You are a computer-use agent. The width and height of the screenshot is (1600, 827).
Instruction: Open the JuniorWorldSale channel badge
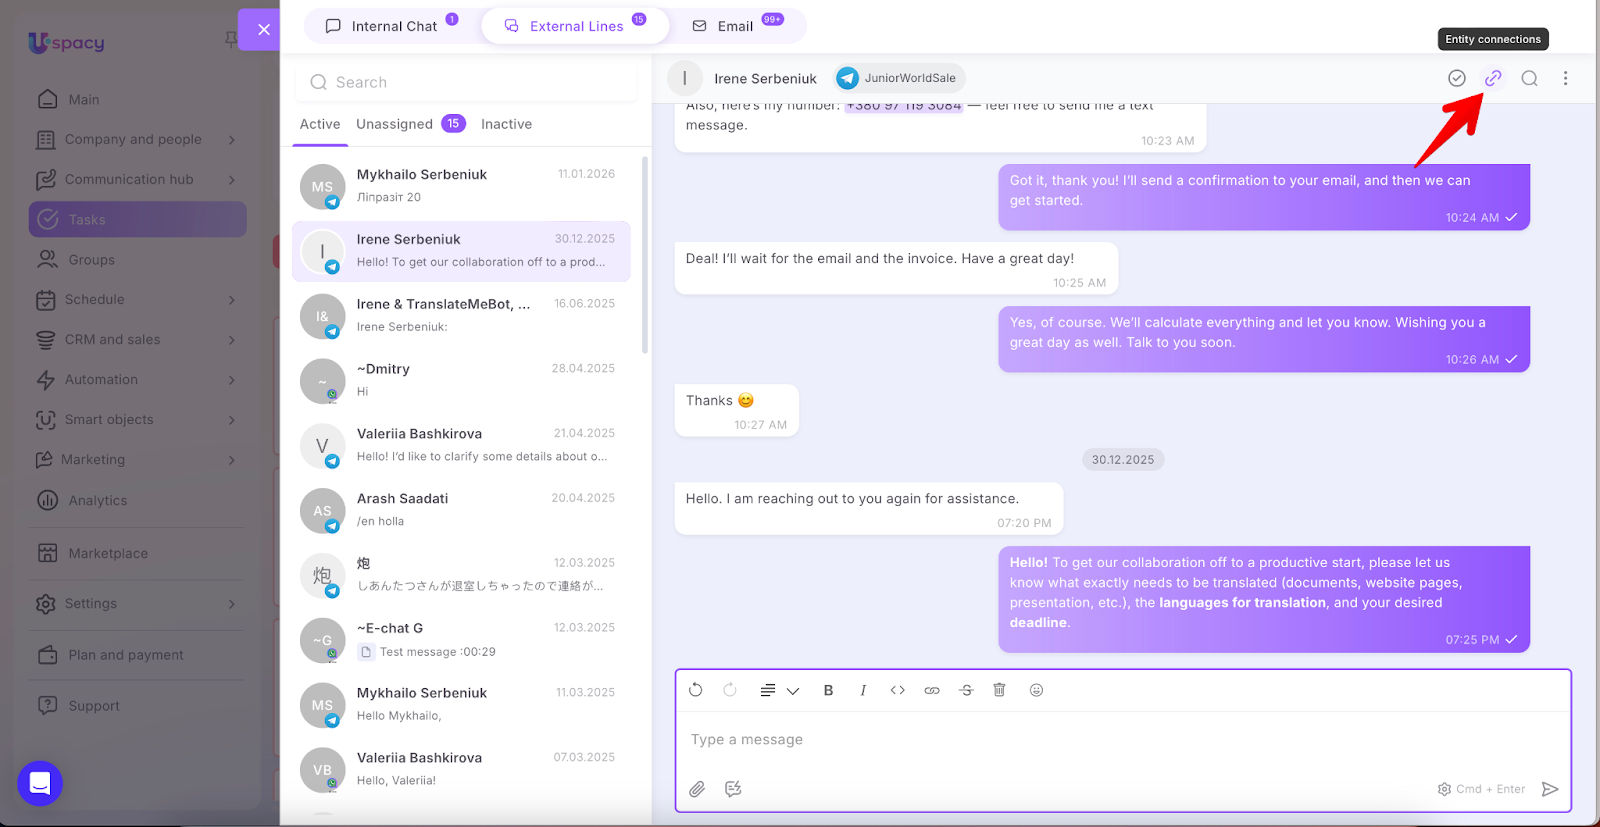click(x=898, y=78)
